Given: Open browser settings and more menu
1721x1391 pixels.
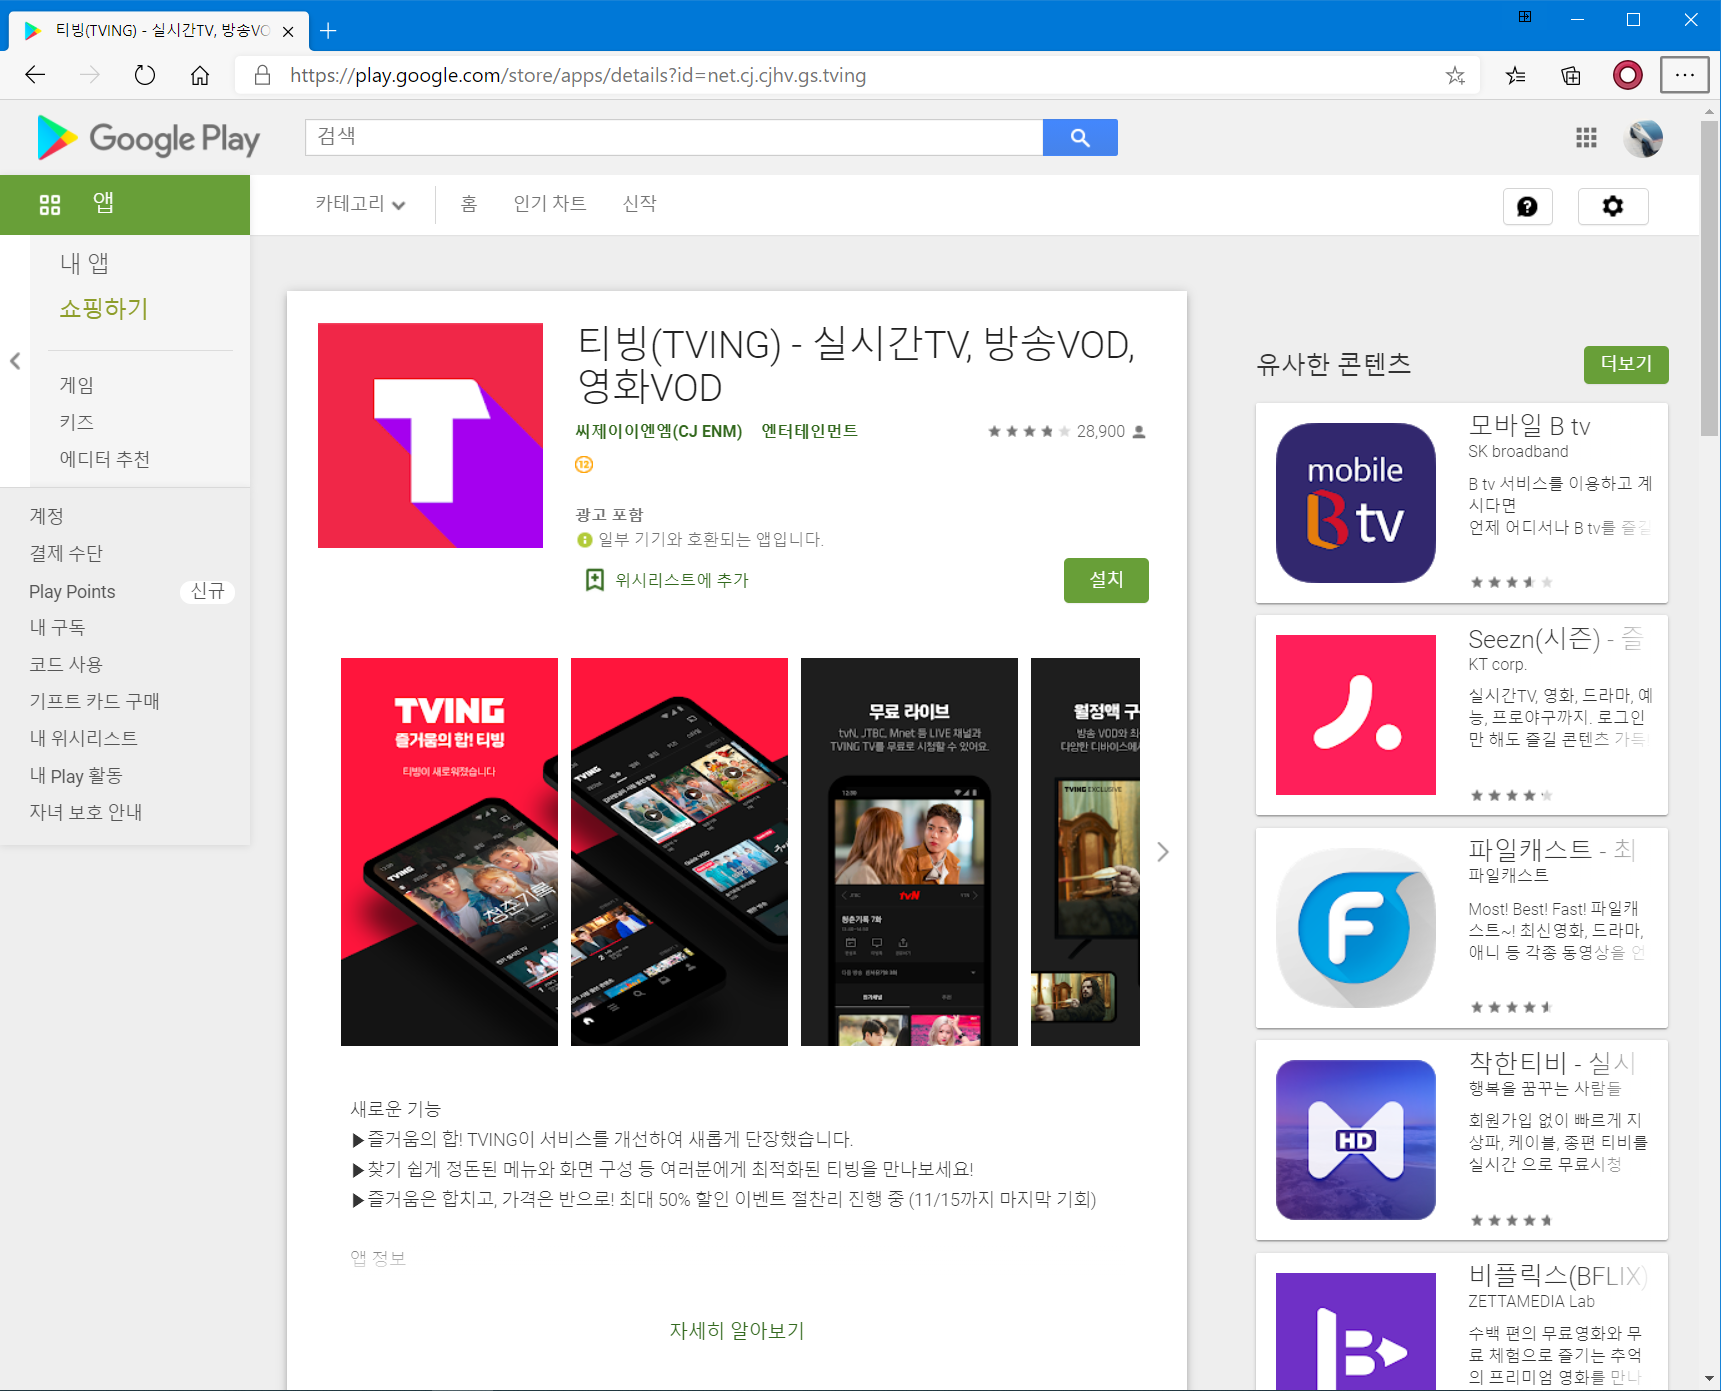Looking at the screenshot, I should coord(1685,75).
